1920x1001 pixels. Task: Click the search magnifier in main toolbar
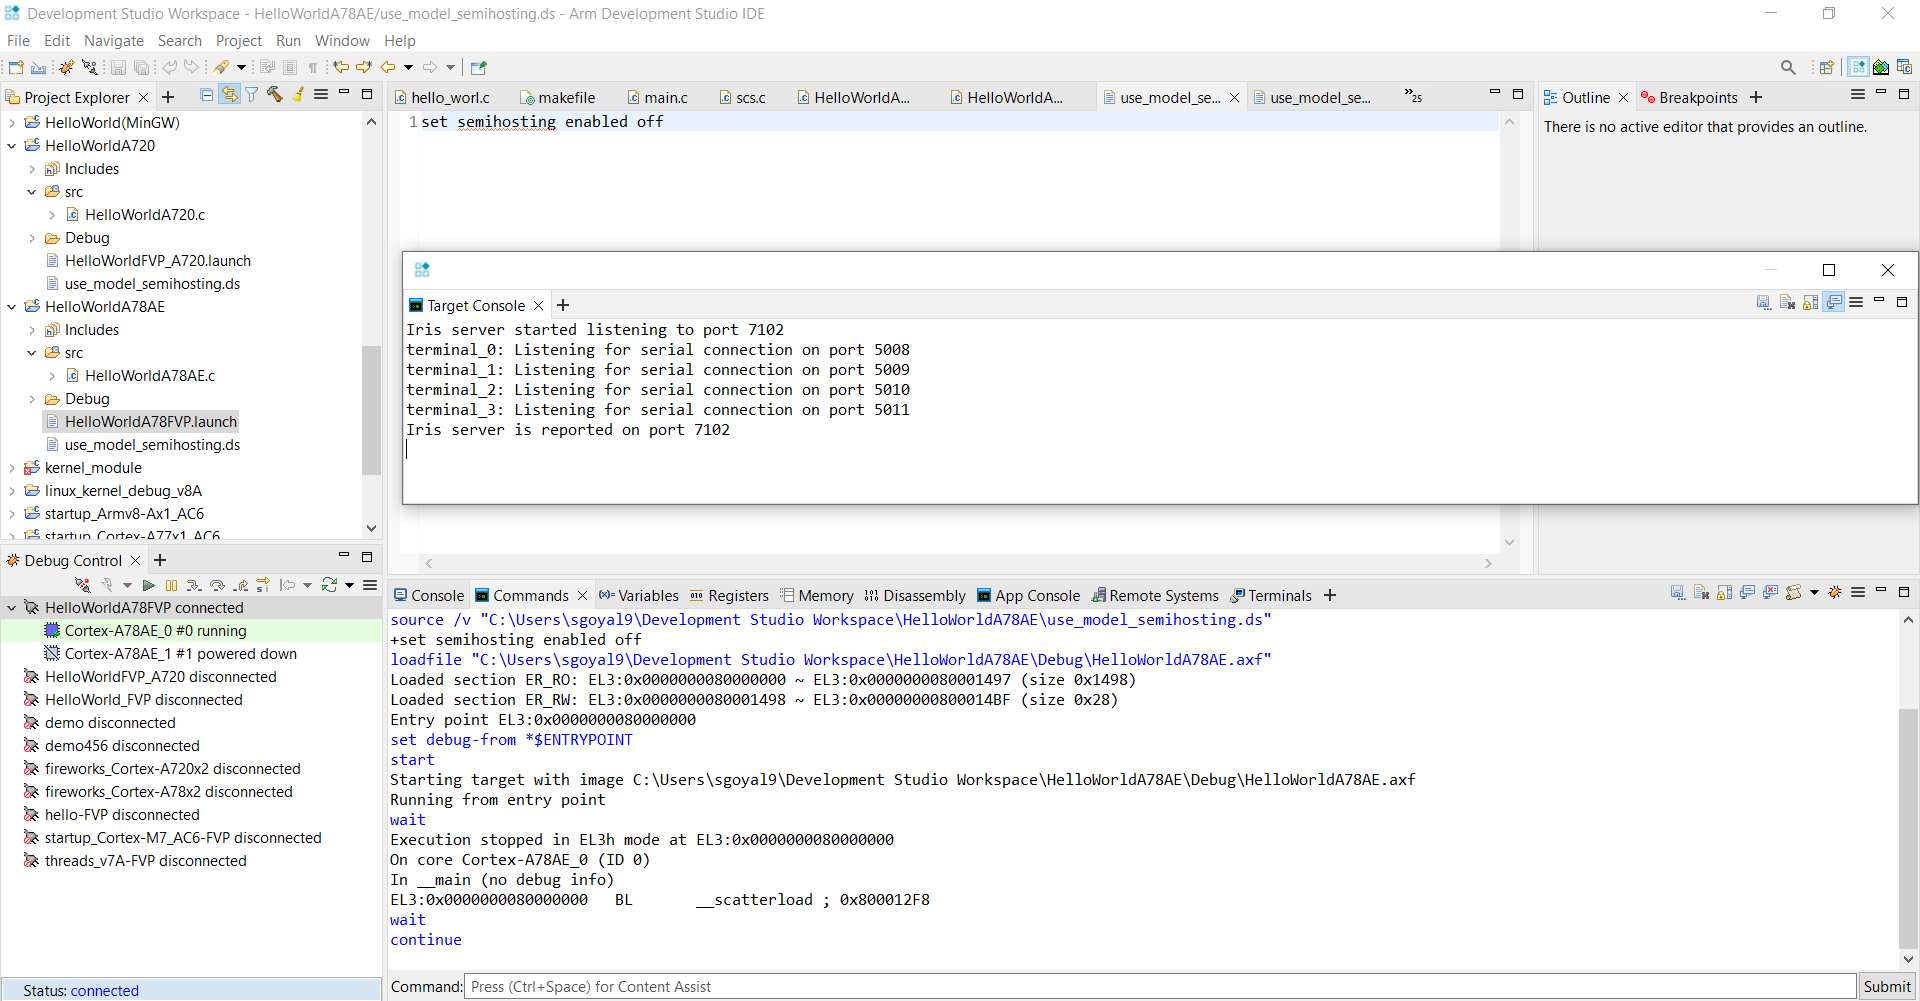(x=1788, y=67)
